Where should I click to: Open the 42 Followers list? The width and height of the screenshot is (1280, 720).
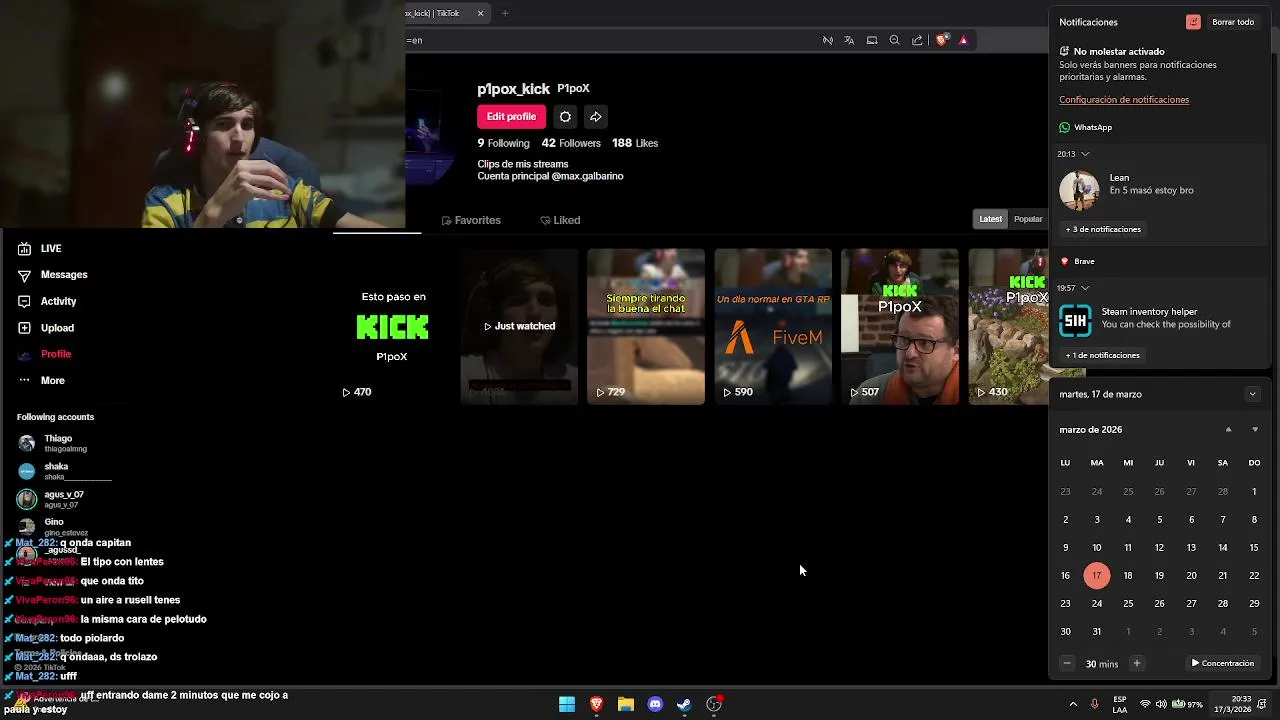pyautogui.click(x=571, y=143)
